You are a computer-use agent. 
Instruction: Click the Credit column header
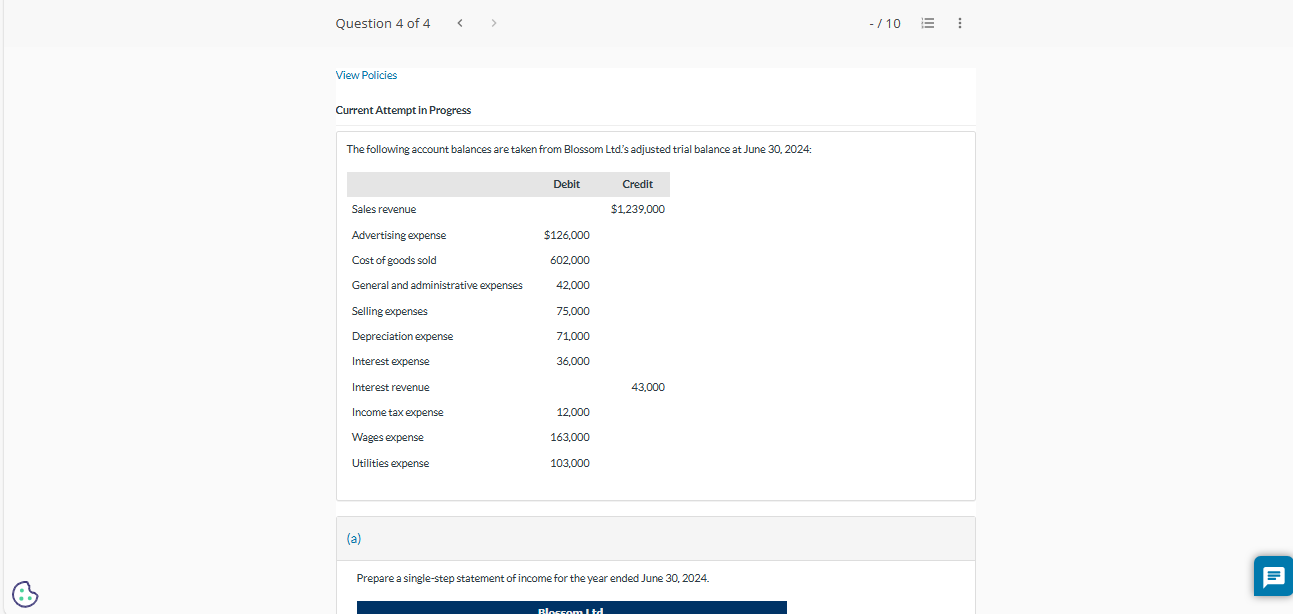pyautogui.click(x=637, y=184)
